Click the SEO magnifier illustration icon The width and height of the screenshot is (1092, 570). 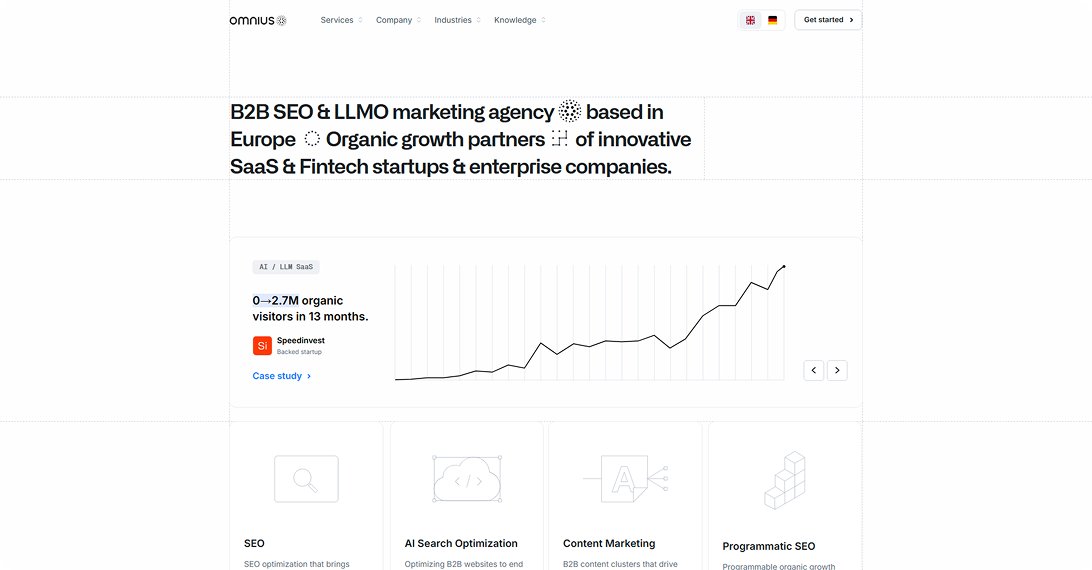tap(306, 479)
